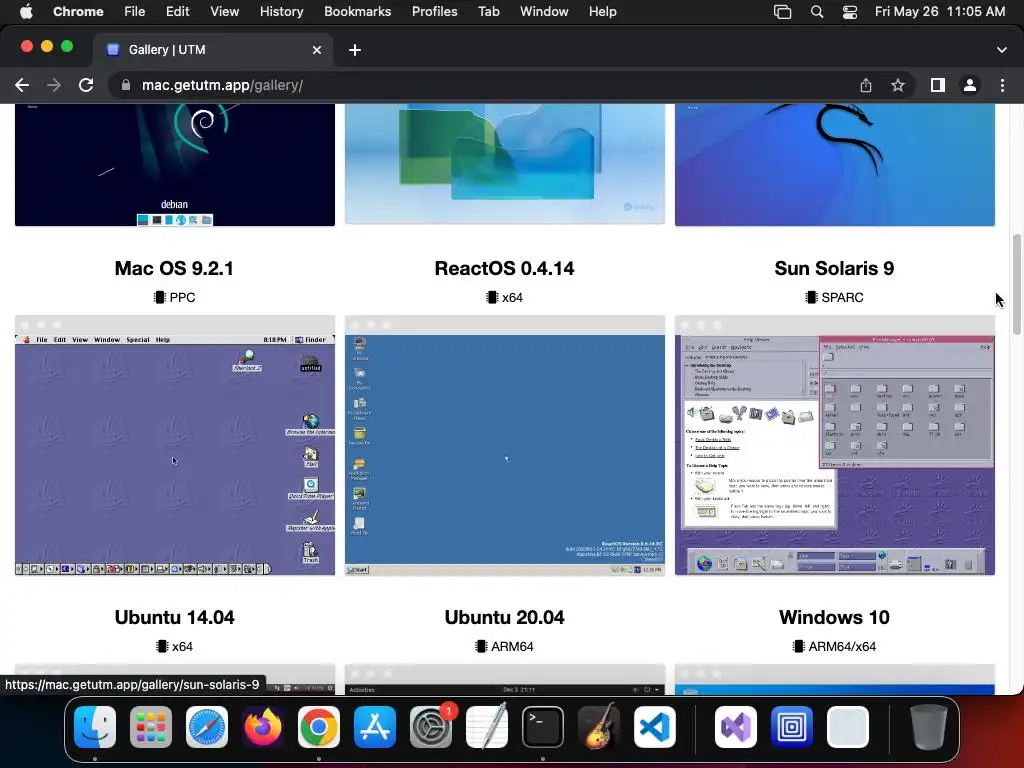Open GarageBand from the Dock
1024x768 pixels.
599,727
